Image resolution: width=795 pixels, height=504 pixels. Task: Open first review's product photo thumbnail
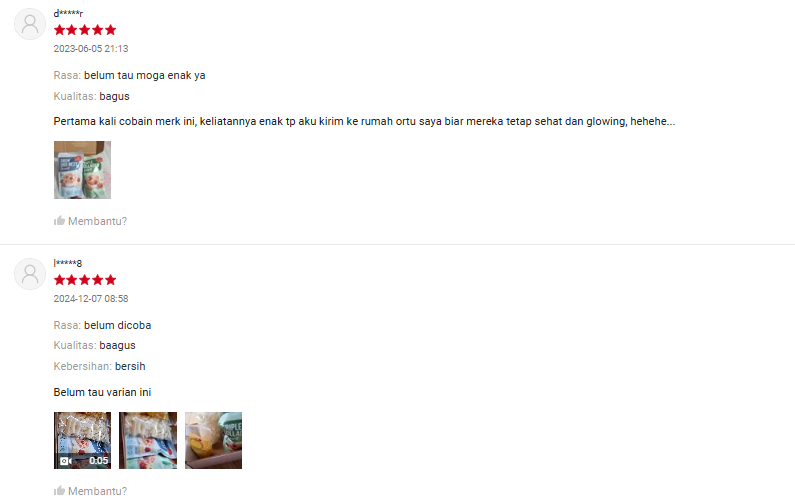[x=82, y=170]
